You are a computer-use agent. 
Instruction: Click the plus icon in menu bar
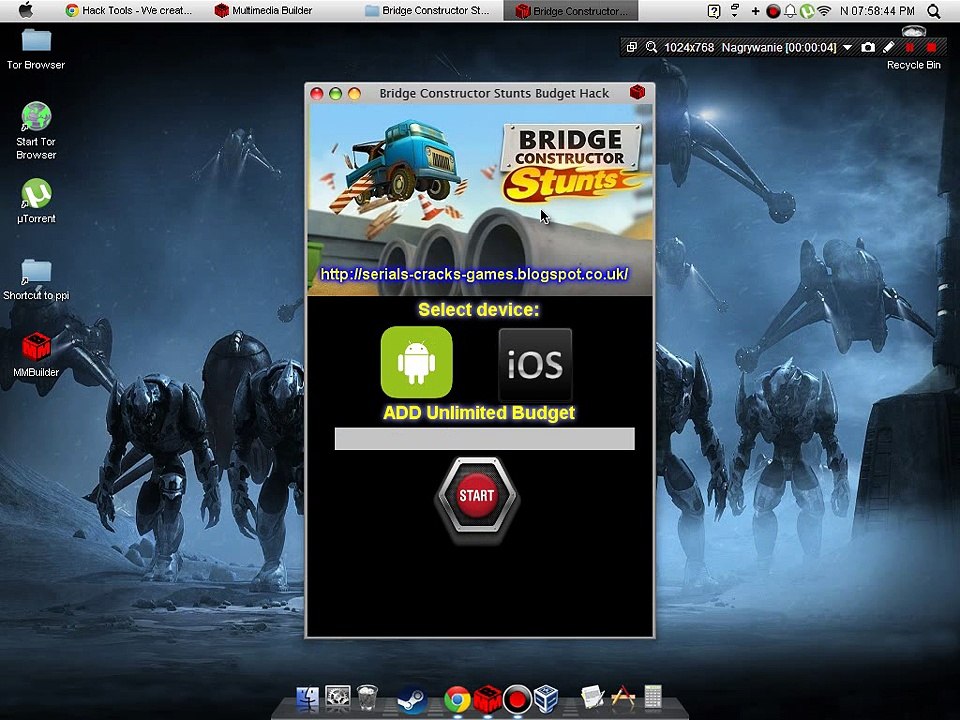pos(756,10)
